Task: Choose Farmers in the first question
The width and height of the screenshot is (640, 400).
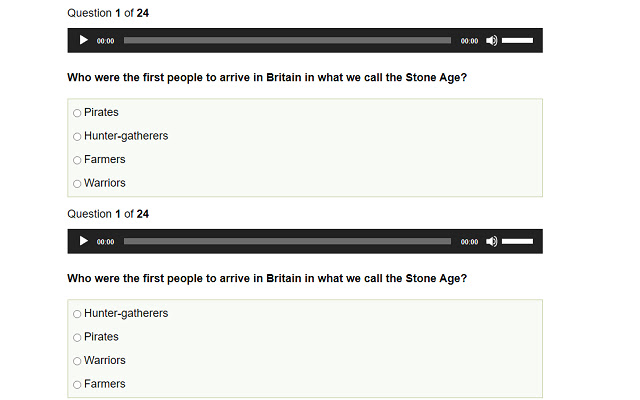Action: coord(77,160)
